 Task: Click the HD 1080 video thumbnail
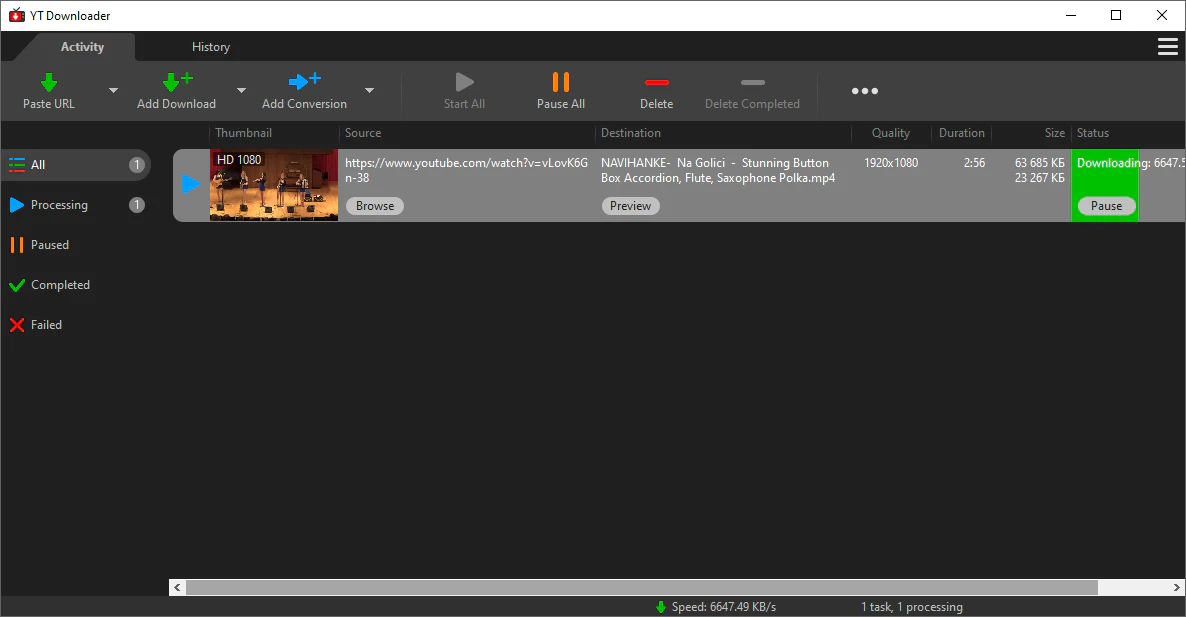coord(273,185)
